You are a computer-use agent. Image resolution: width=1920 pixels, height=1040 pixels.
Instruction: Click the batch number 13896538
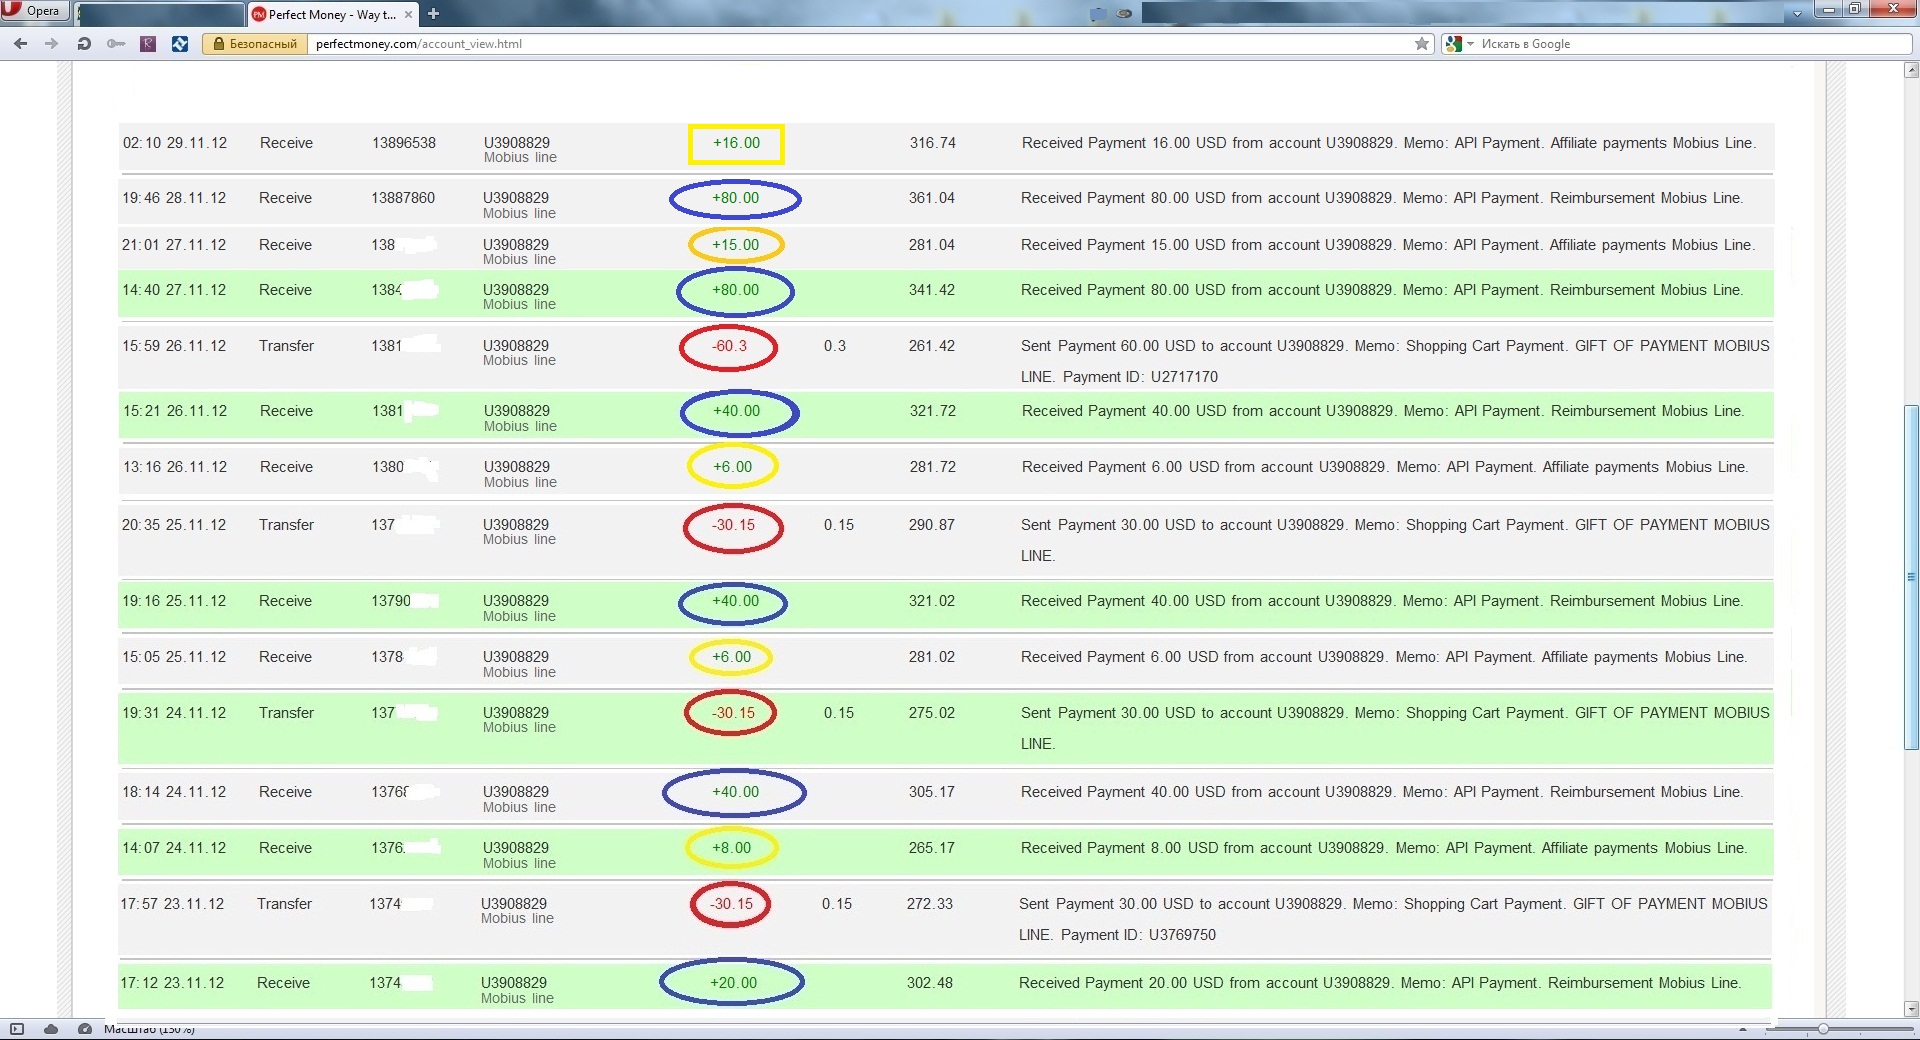point(404,143)
